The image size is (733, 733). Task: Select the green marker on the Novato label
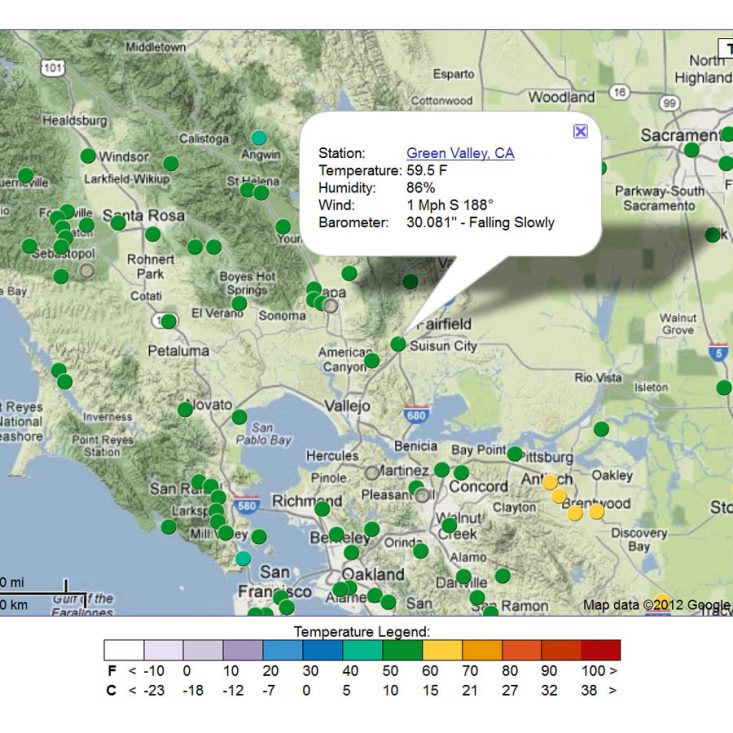185,410
